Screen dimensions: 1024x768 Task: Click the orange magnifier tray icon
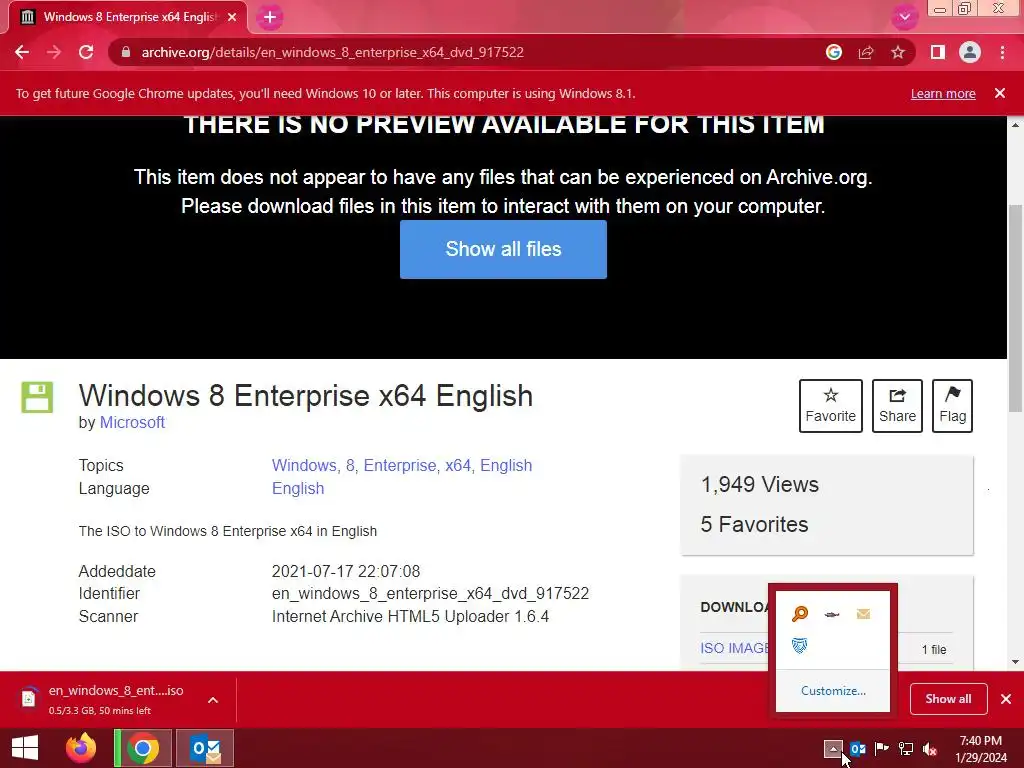[800, 614]
